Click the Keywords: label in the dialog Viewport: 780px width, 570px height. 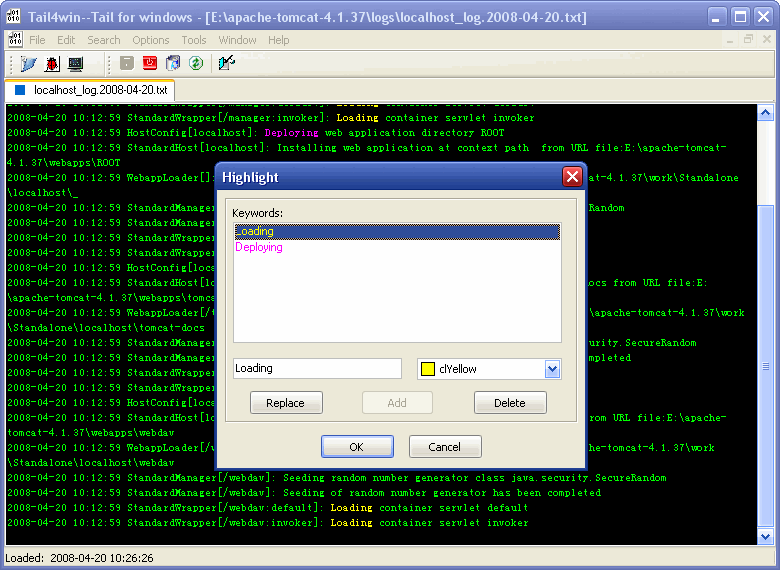pyautogui.click(x=257, y=213)
